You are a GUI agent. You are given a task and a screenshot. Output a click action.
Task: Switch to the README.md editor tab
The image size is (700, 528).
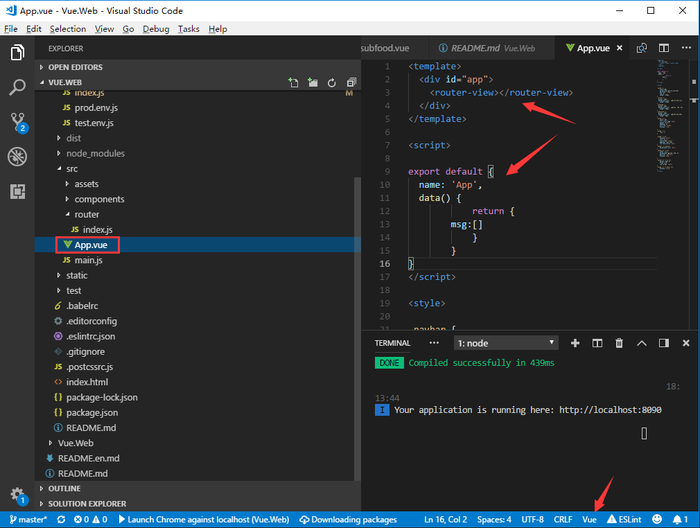coord(491,48)
